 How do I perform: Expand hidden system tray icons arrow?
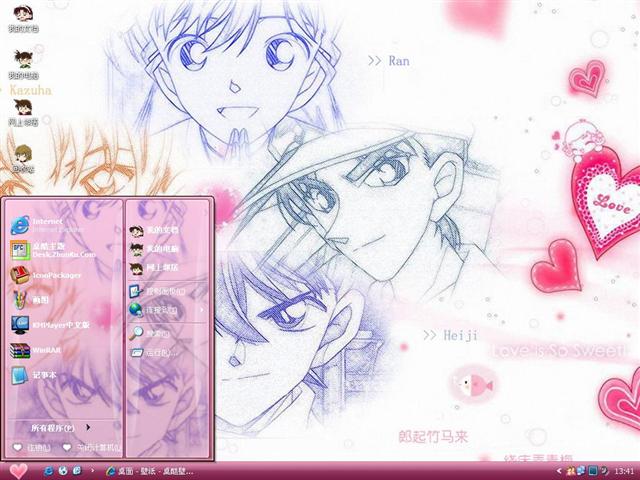pyautogui.click(x=559, y=471)
